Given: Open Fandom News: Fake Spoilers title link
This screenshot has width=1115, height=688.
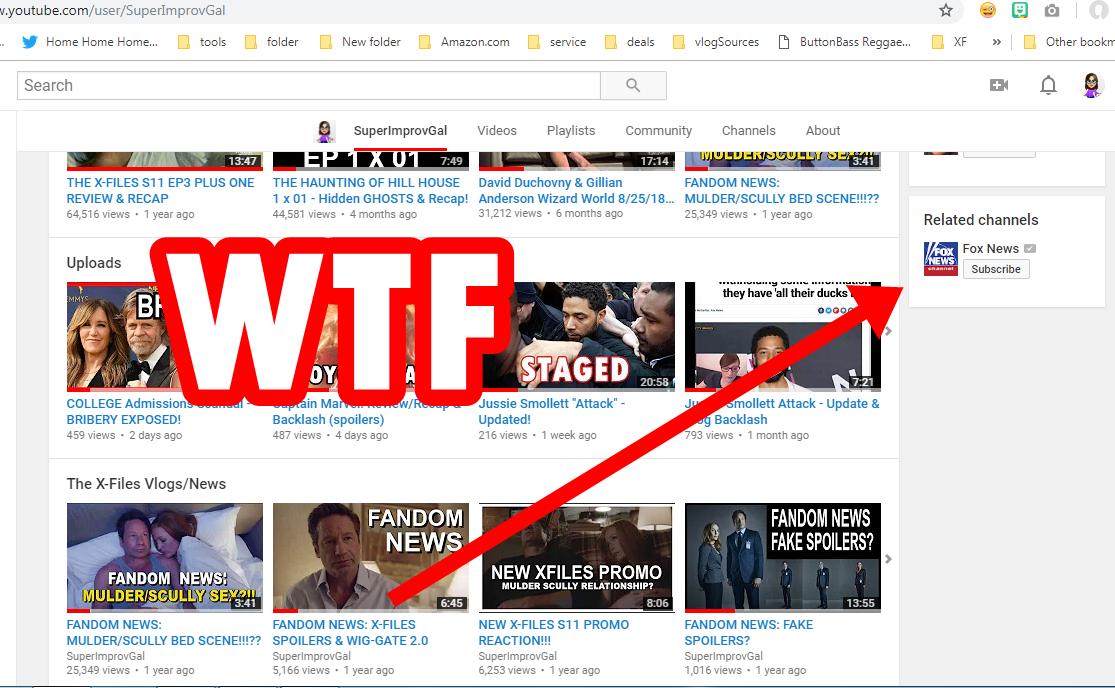Looking at the screenshot, I should tap(748, 633).
